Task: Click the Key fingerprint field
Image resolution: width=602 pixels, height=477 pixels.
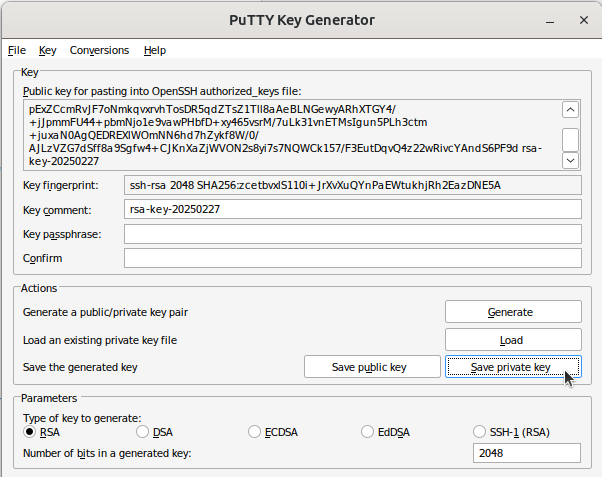Action: pyautogui.click(x=353, y=185)
